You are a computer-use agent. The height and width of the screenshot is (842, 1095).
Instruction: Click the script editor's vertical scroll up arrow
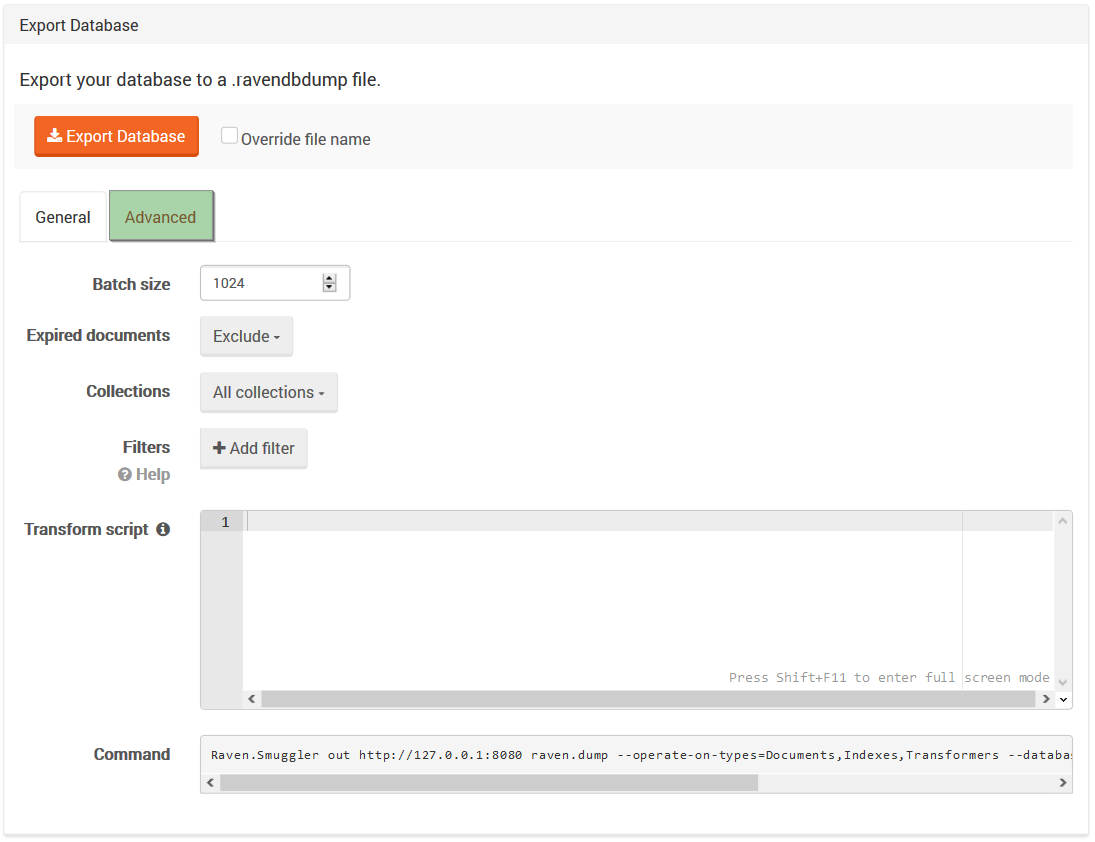point(1062,521)
